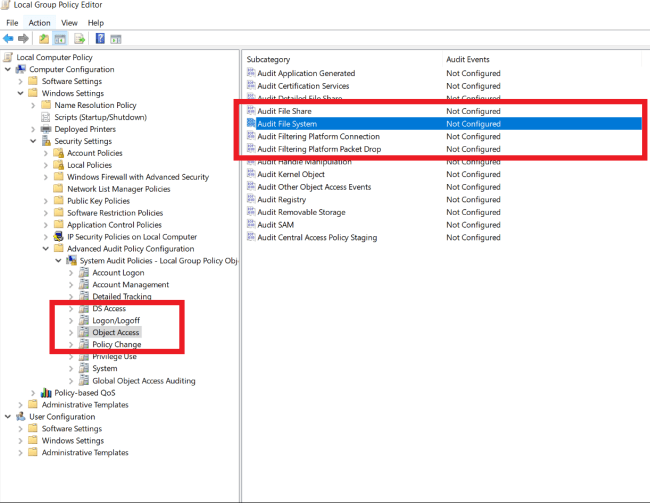650x503 pixels.
Task: Select Application Control Policies
Action: (x=114, y=225)
